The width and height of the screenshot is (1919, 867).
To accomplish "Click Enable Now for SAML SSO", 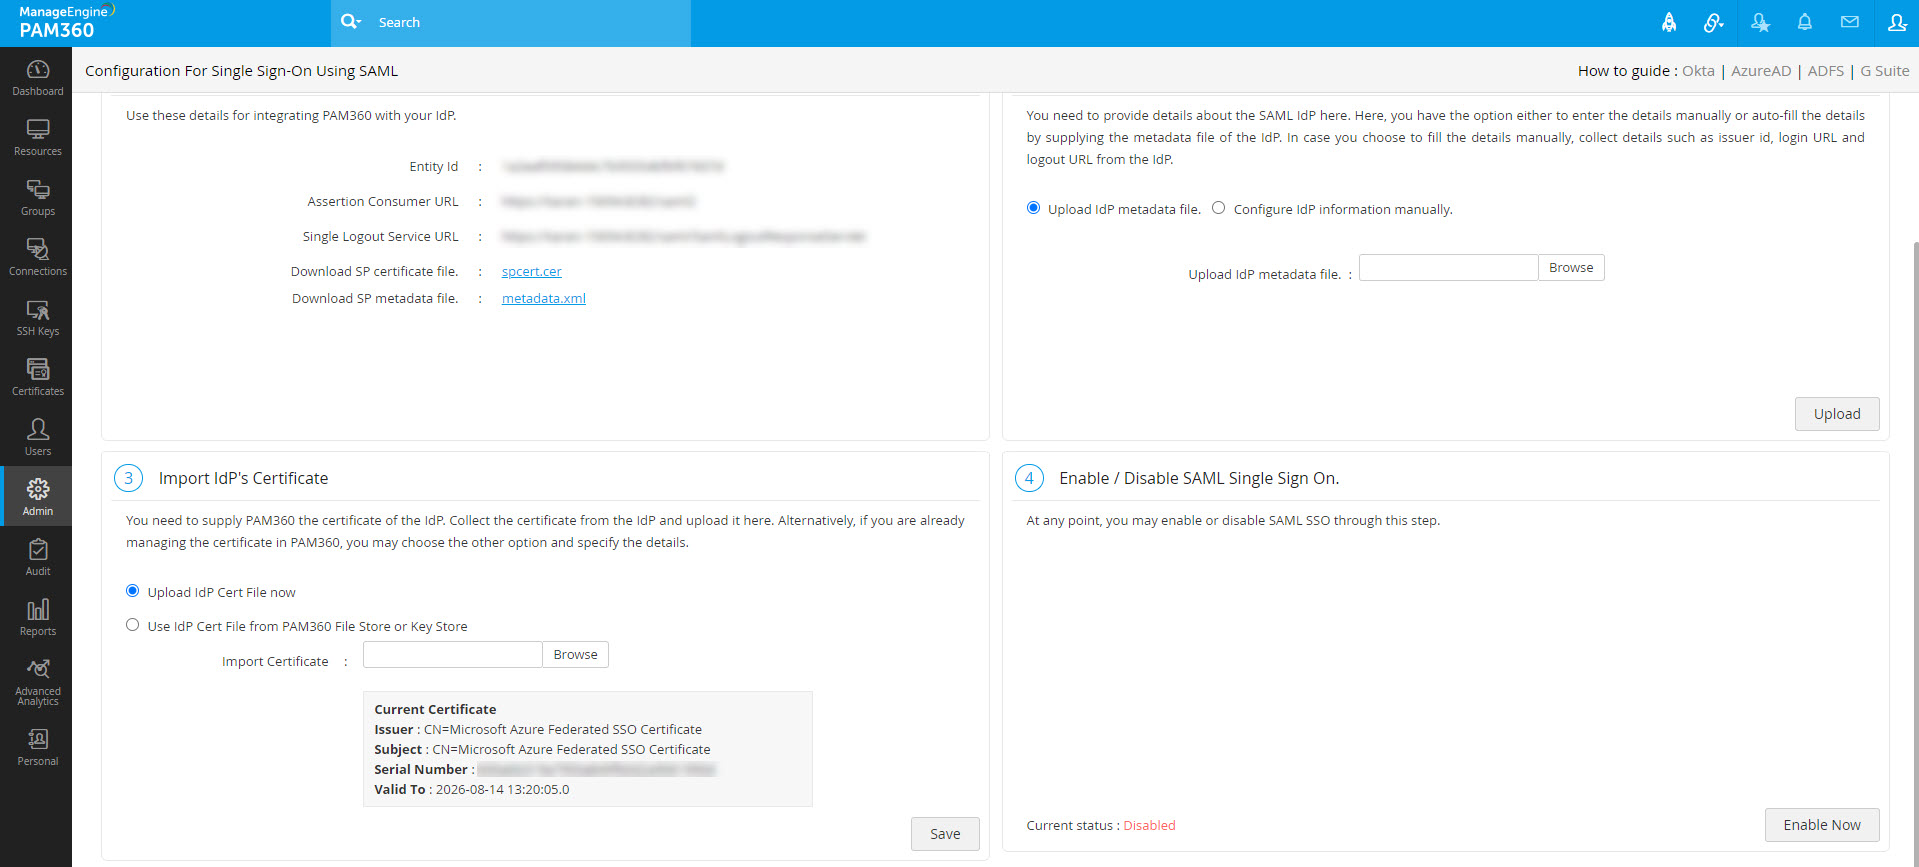I will [x=1822, y=825].
